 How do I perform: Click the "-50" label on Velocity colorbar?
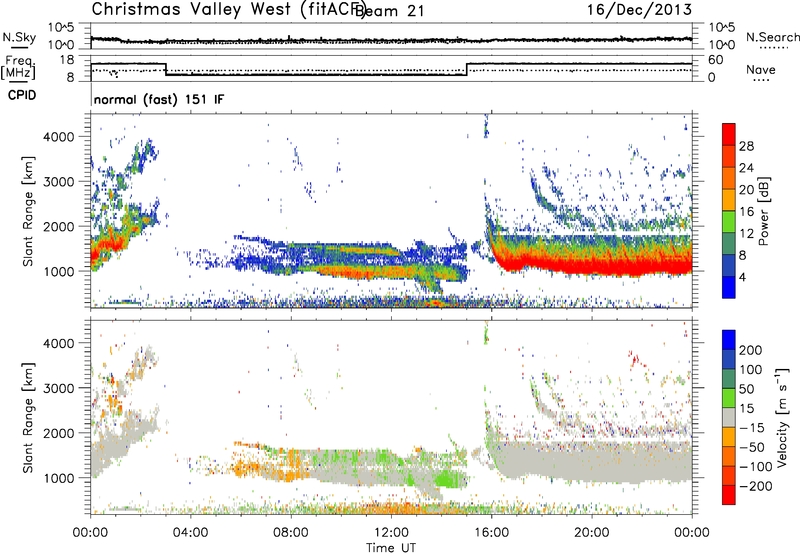pos(752,447)
